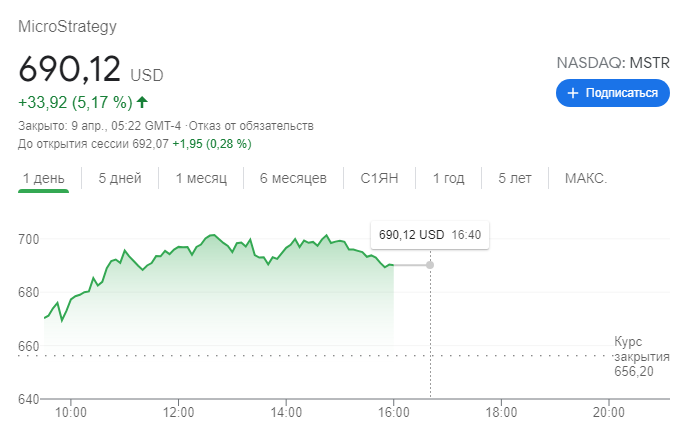Click the 12:00 time axis label
The image size is (682, 427).
[x=178, y=412]
